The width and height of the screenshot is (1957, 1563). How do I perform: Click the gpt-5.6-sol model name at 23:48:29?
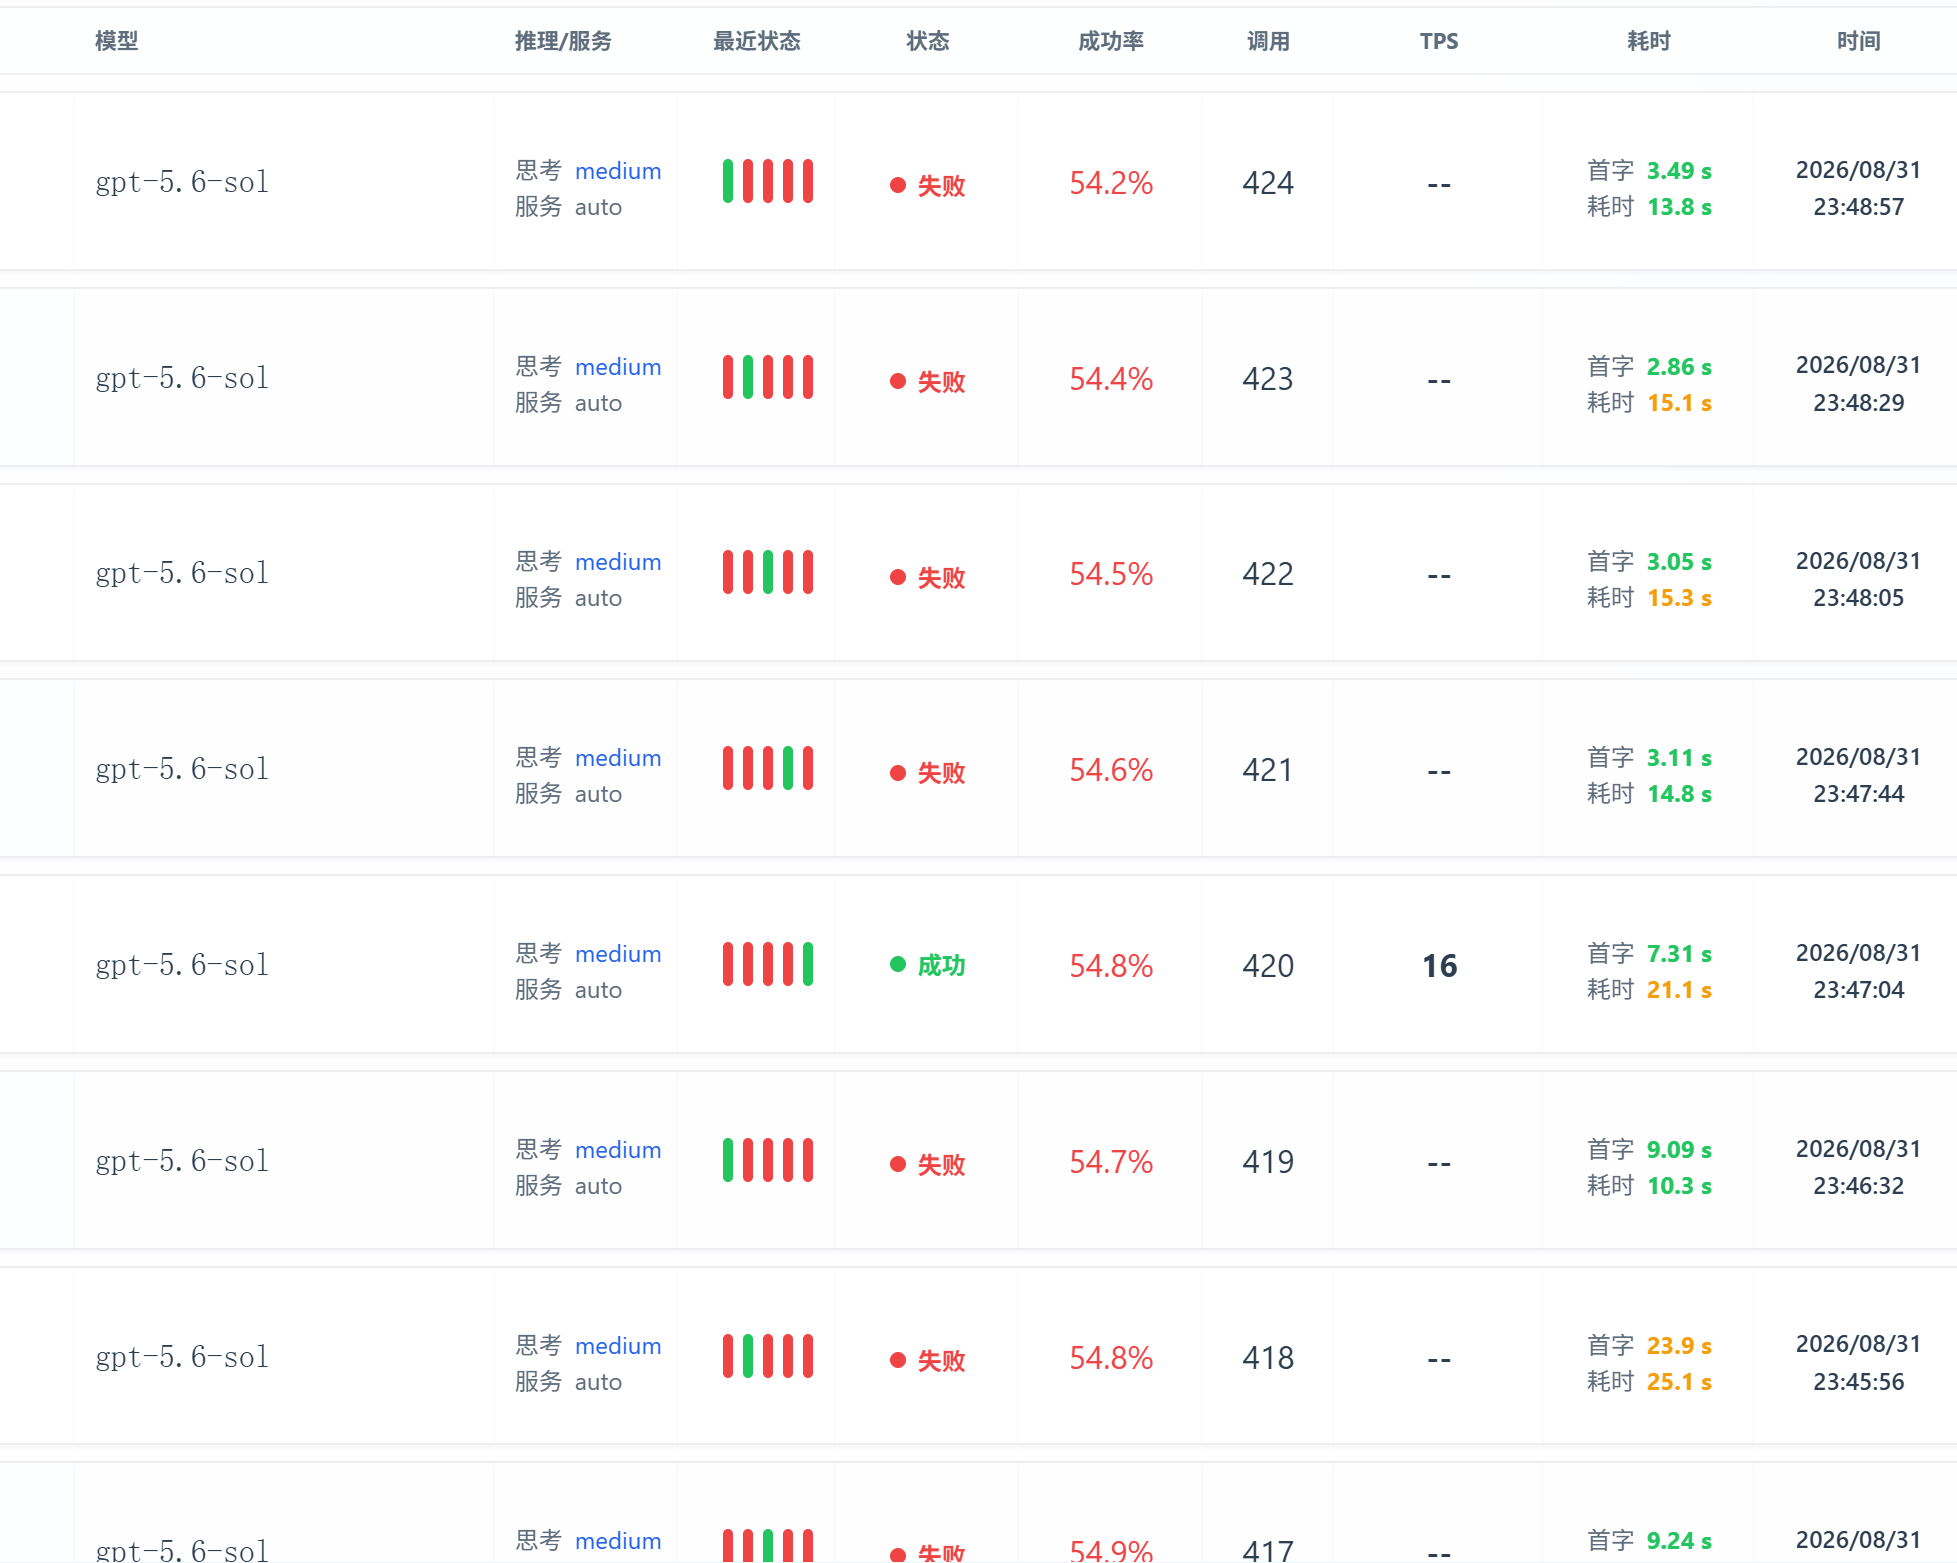(182, 378)
